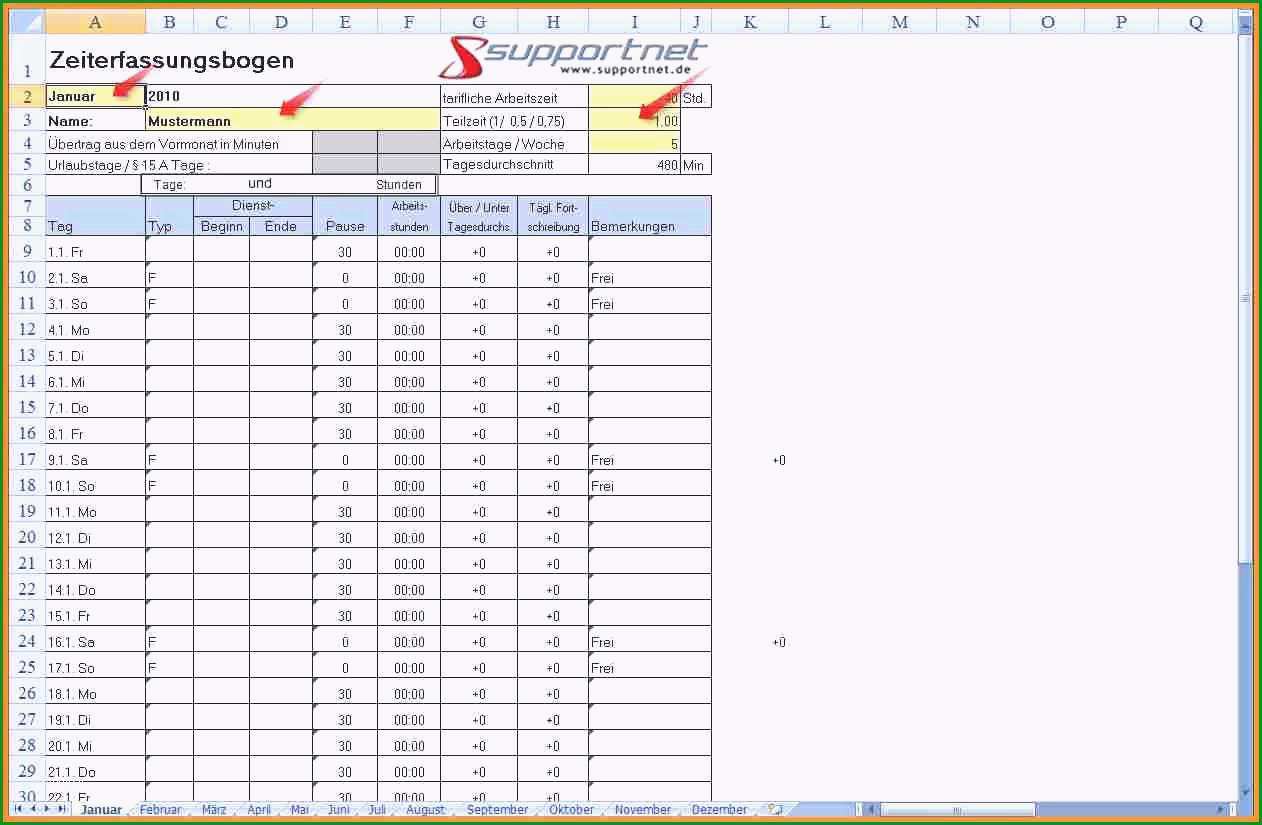Click the vertical scrollbar down arrow

1245,792
